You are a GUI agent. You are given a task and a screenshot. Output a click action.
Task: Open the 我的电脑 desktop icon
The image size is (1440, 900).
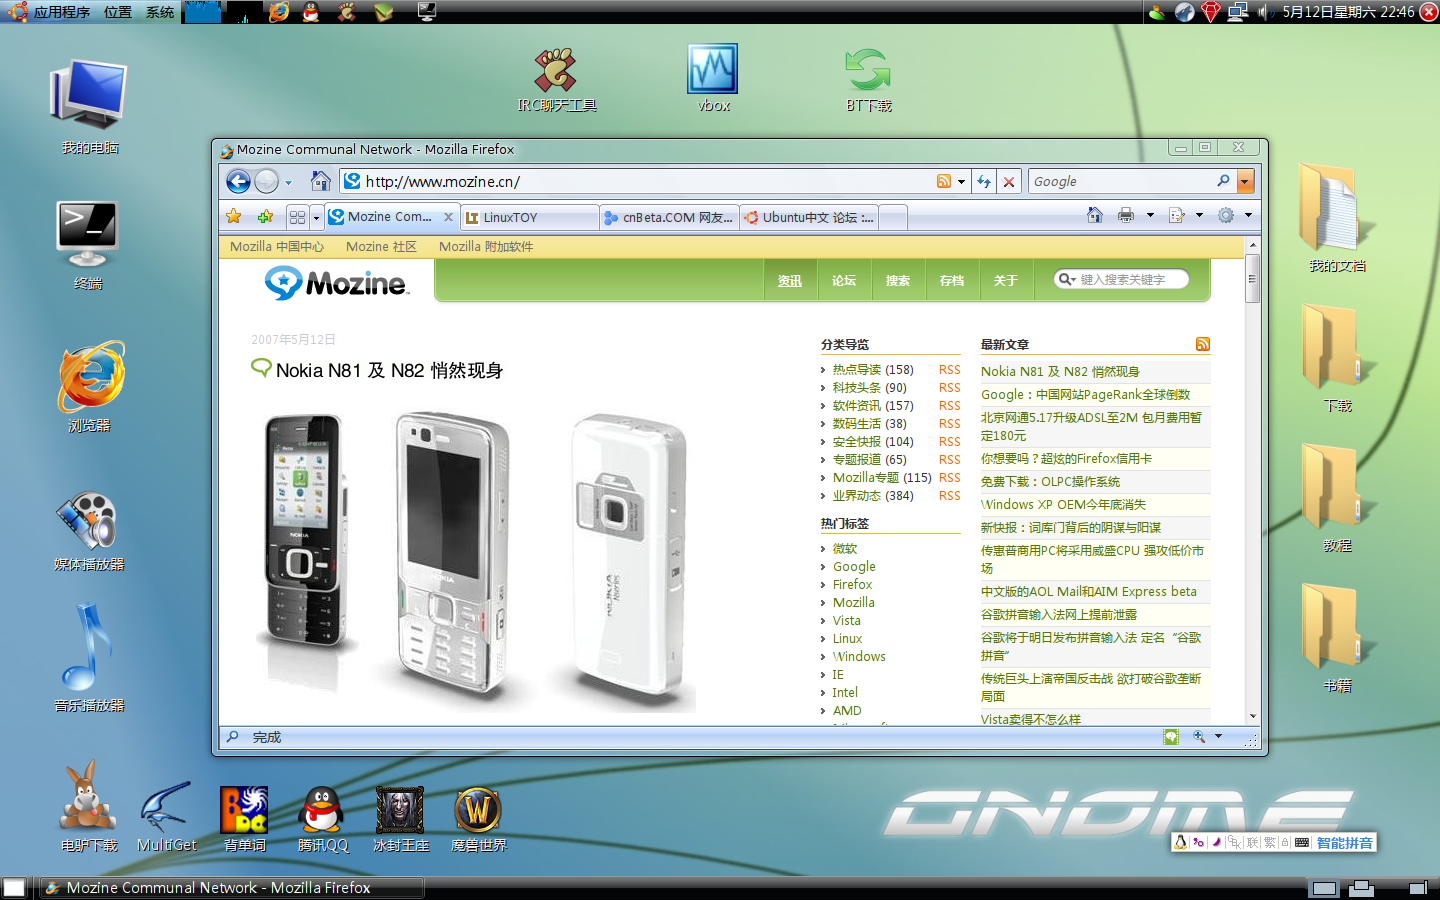click(90, 107)
